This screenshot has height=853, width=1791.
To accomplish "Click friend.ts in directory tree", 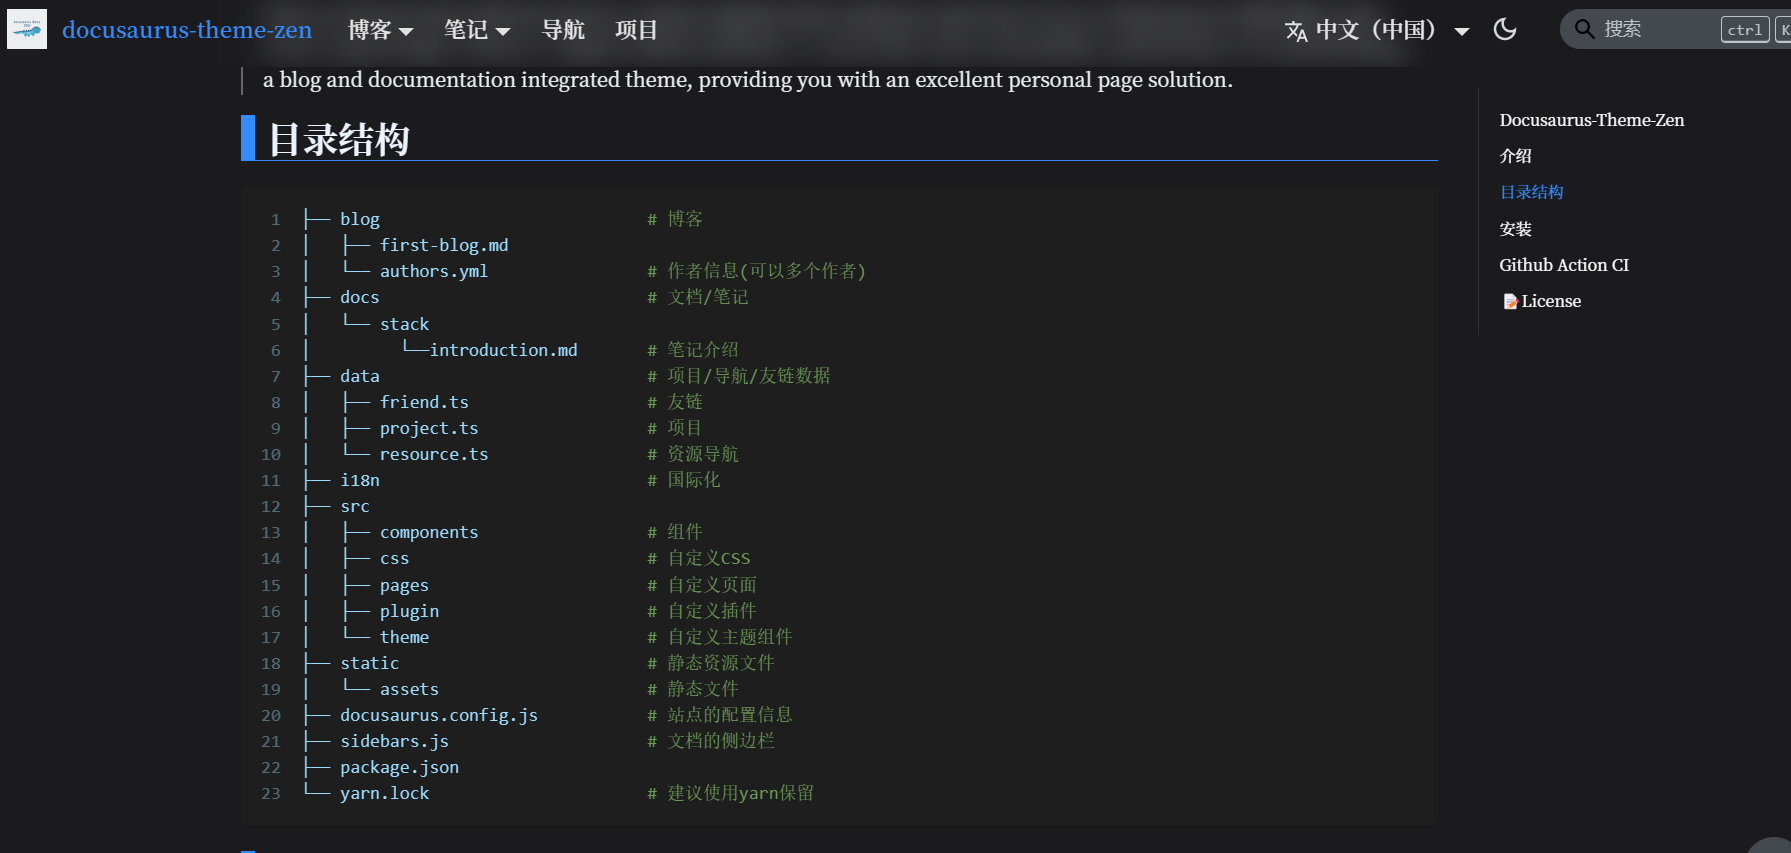I will click(424, 402).
